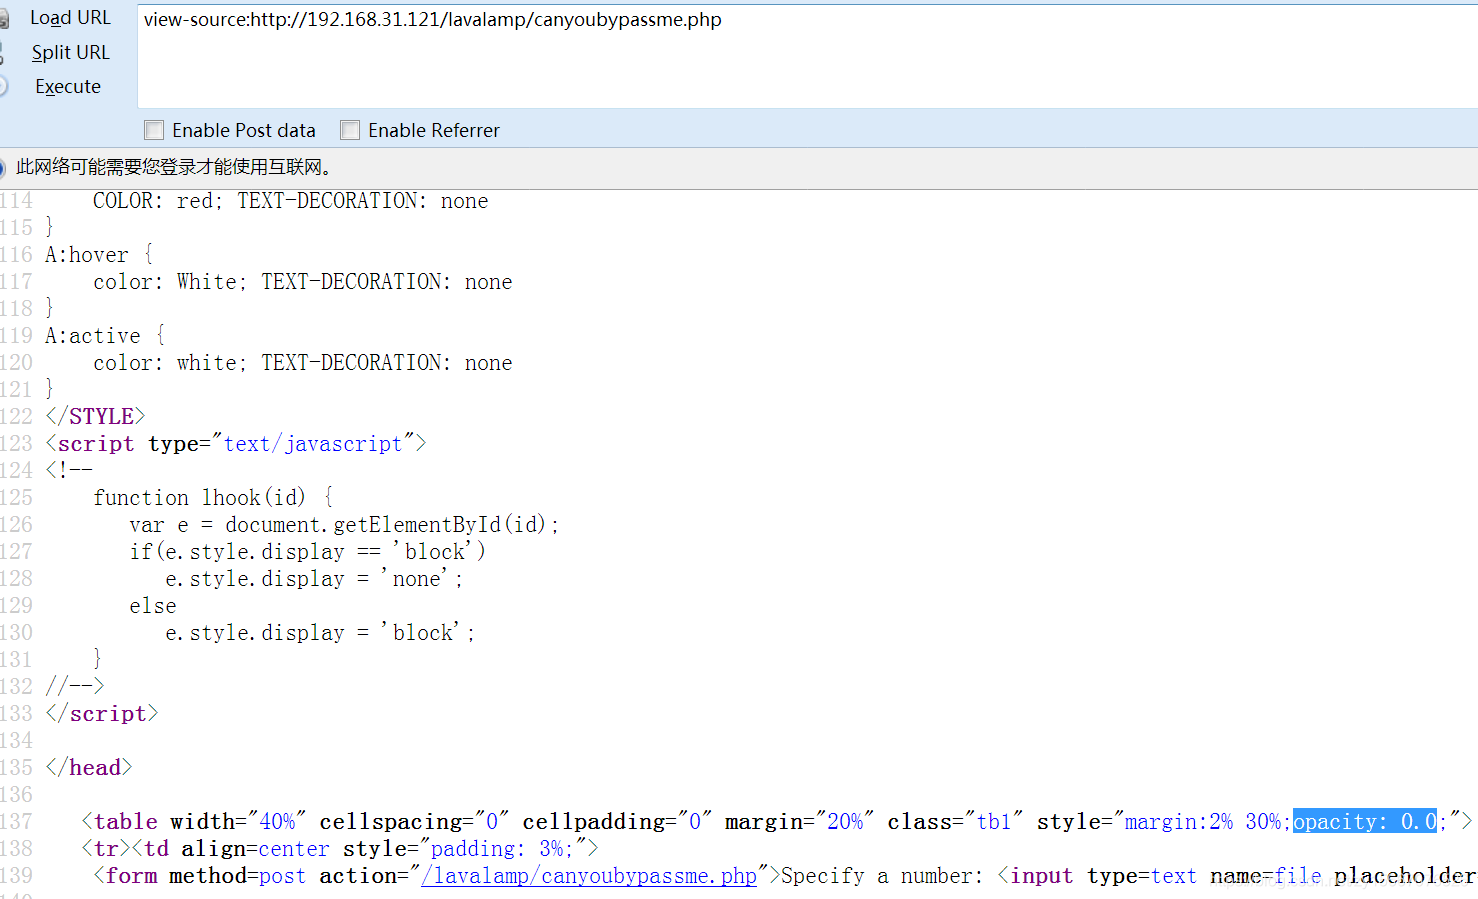Click the Split URL button
Screen dimensions: 1478x899
(x=70, y=52)
